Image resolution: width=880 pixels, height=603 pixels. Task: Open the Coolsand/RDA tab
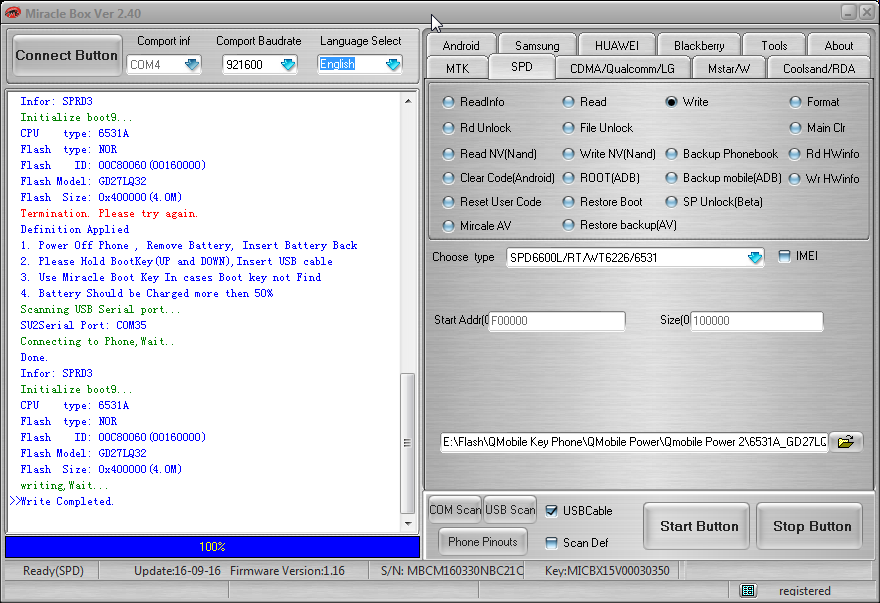(x=819, y=68)
